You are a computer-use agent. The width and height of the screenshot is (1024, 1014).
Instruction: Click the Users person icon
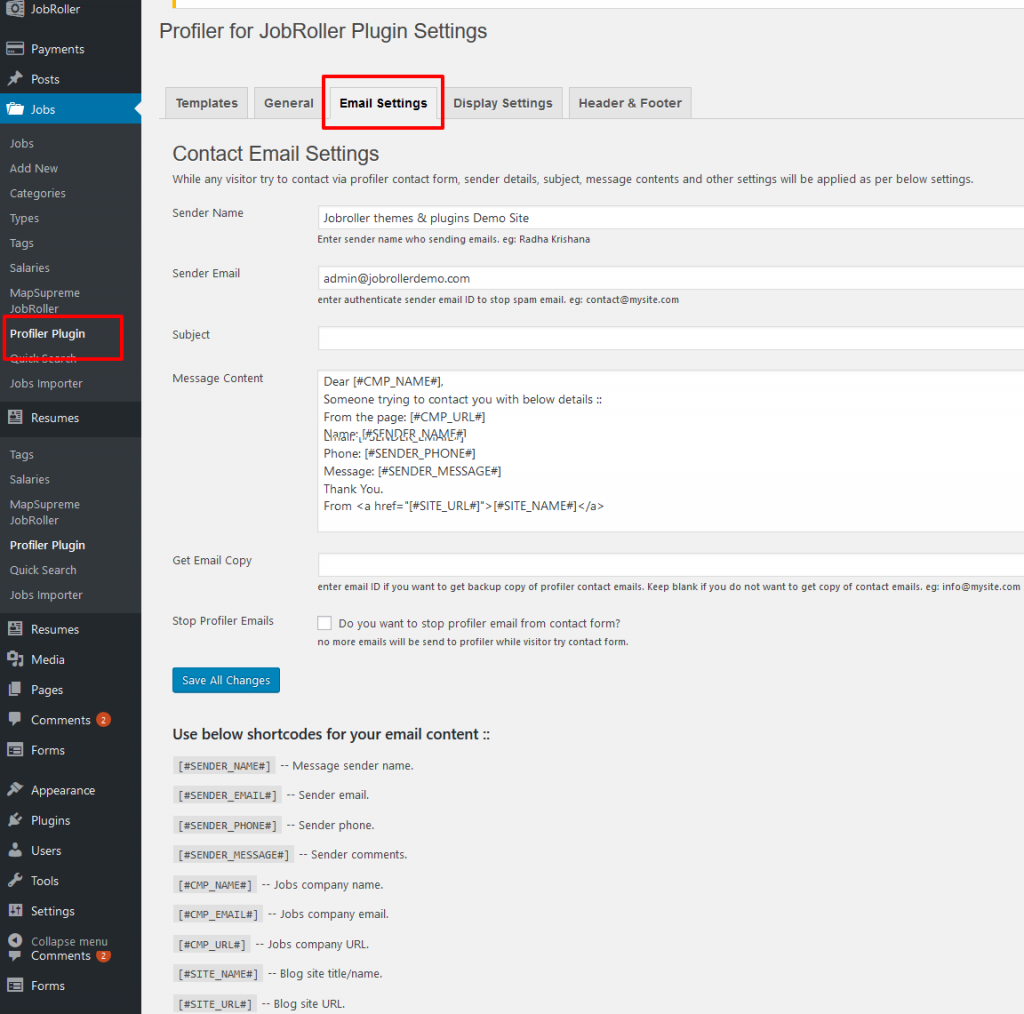point(15,850)
